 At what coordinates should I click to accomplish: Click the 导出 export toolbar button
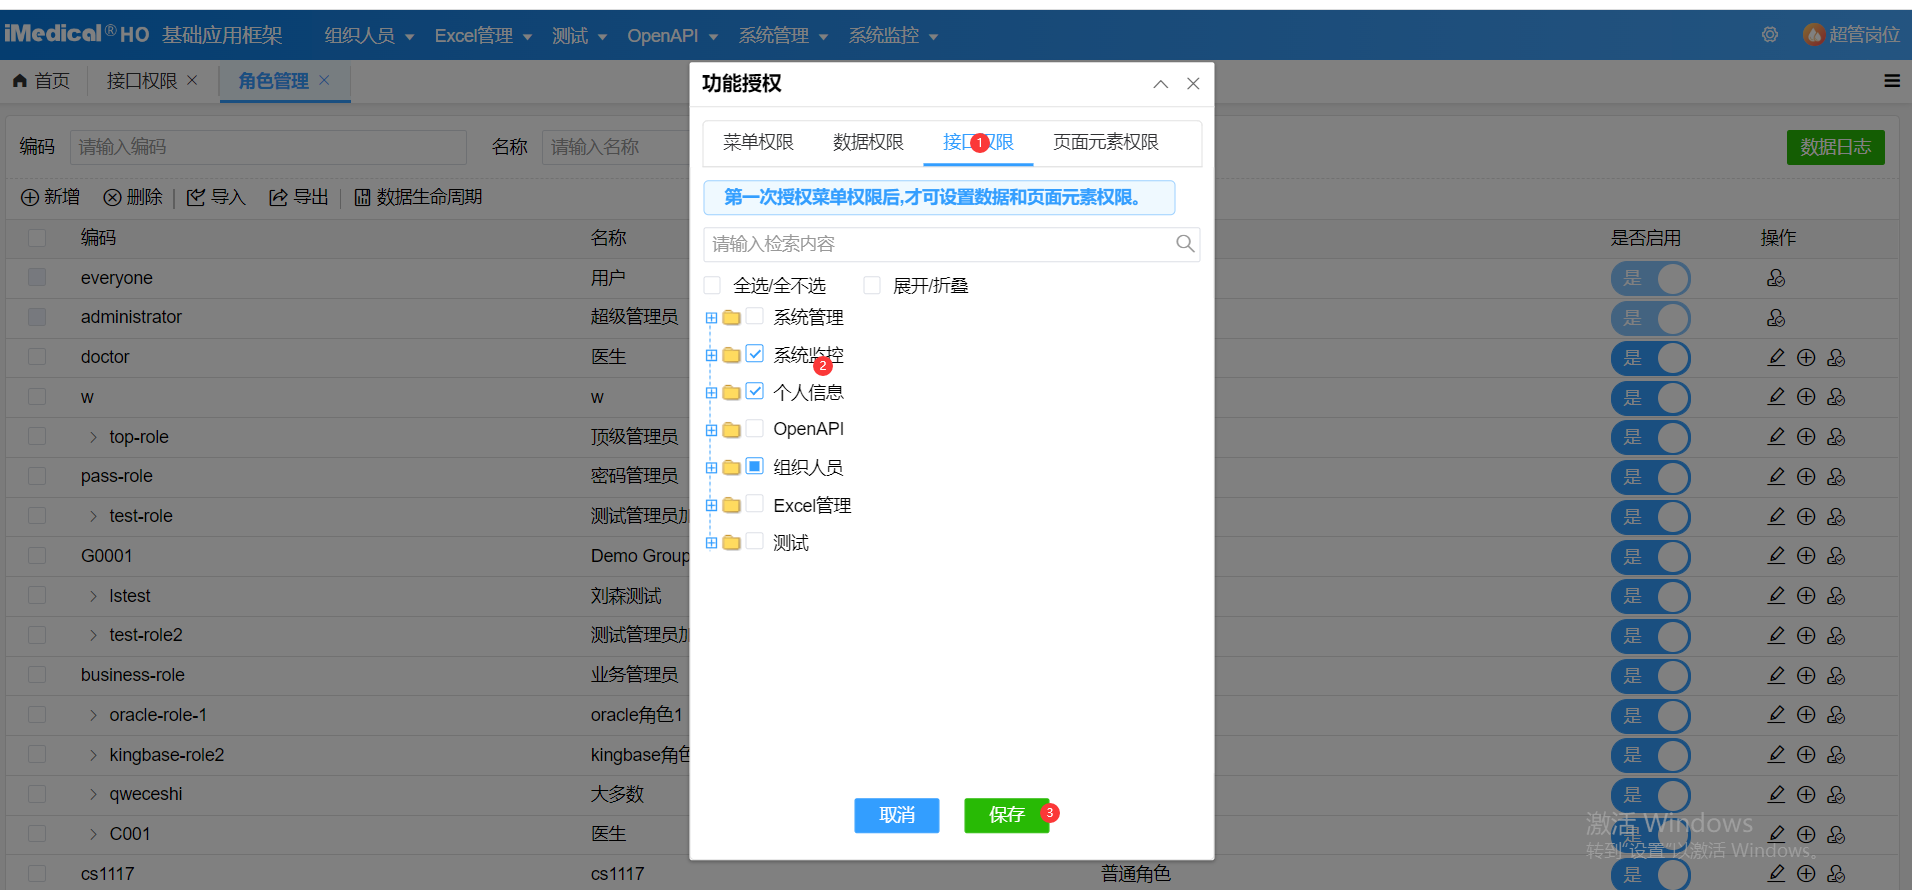coord(299,197)
